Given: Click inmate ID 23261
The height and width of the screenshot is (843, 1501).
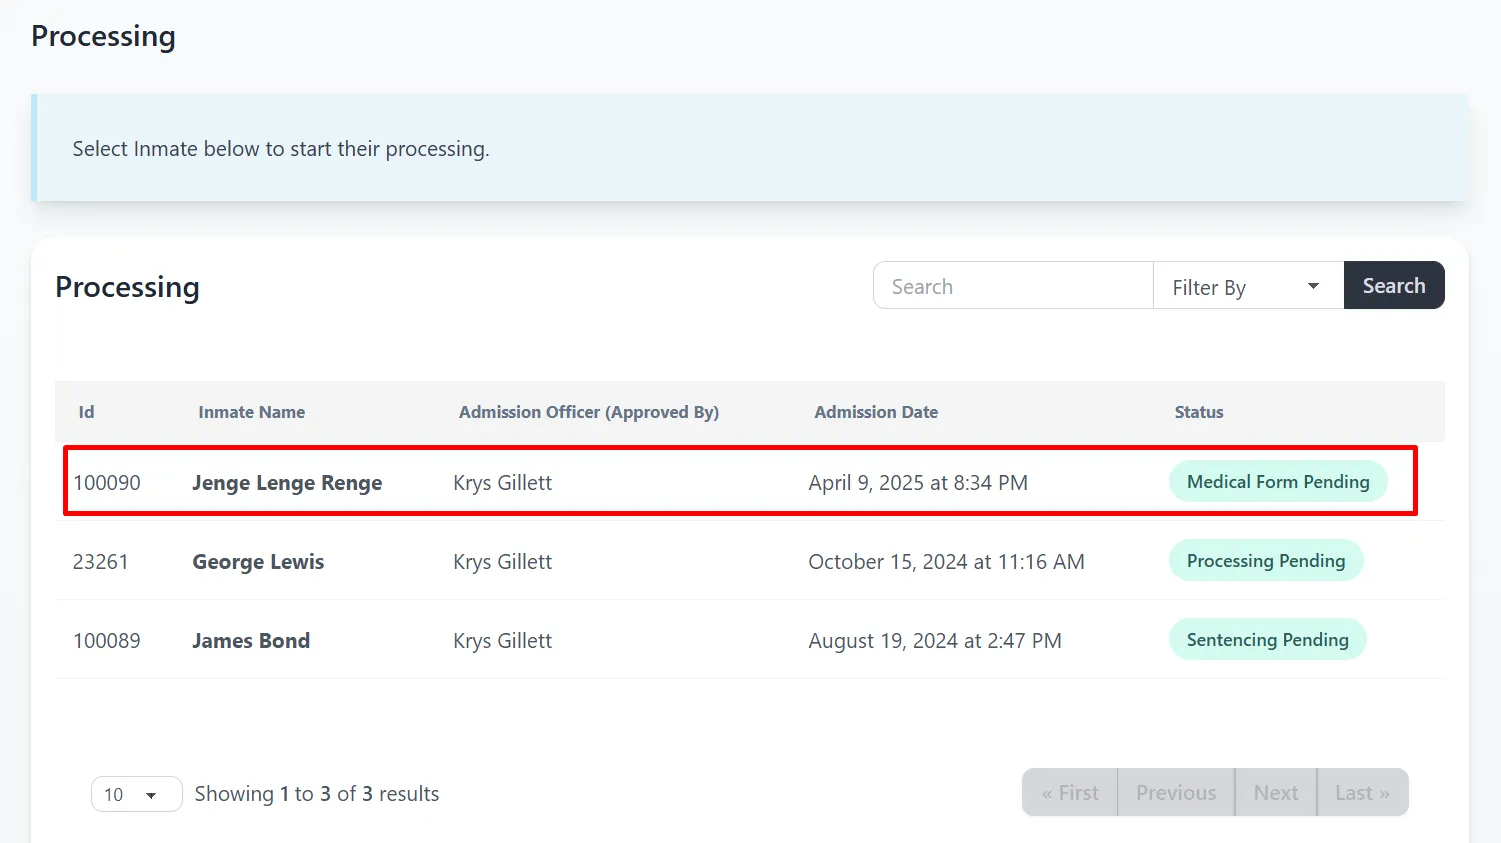Looking at the screenshot, I should (x=101, y=562).
